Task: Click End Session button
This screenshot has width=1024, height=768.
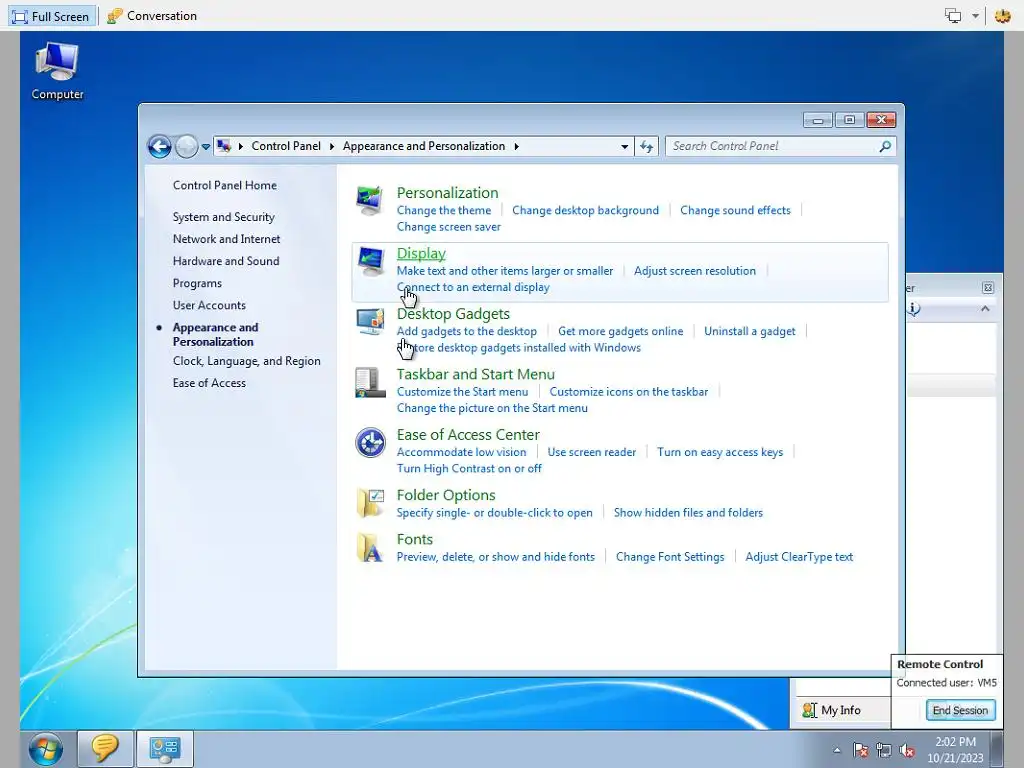Action: (960, 710)
